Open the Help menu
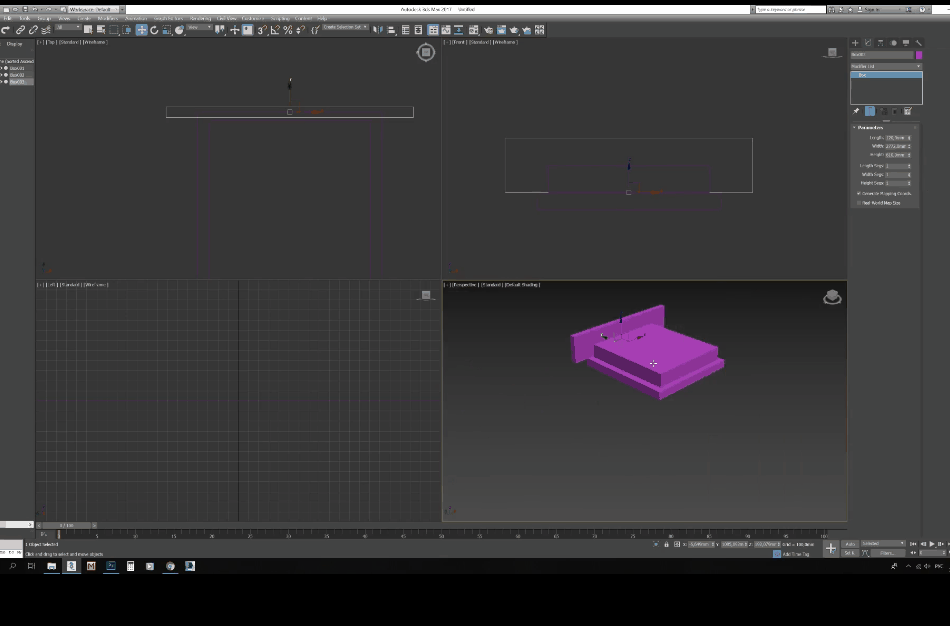Image resolution: width=950 pixels, height=626 pixels. pyautogui.click(x=322, y=18)
